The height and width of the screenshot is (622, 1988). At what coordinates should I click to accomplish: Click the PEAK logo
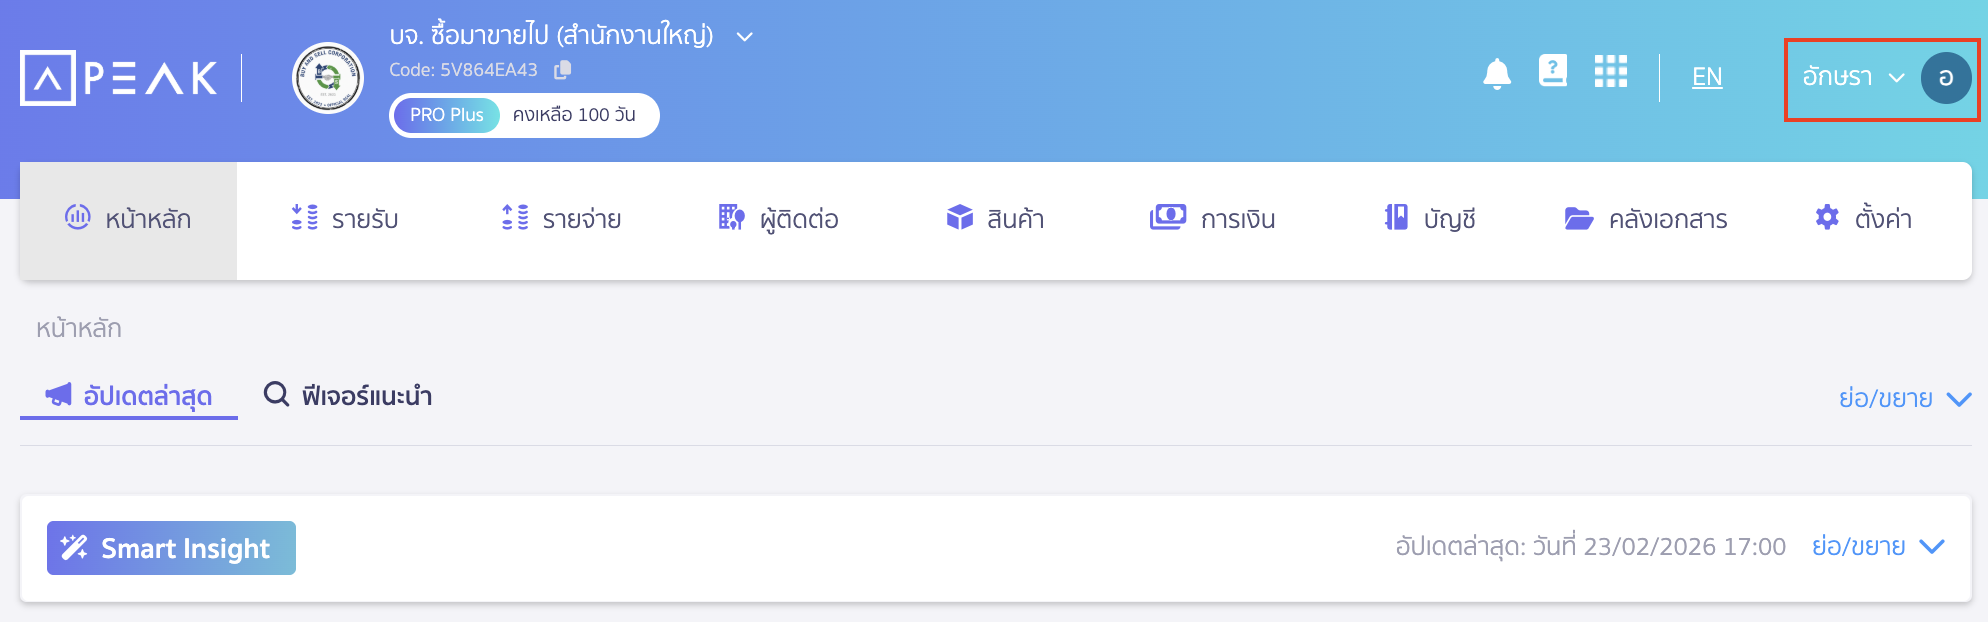tap(119, 78)
